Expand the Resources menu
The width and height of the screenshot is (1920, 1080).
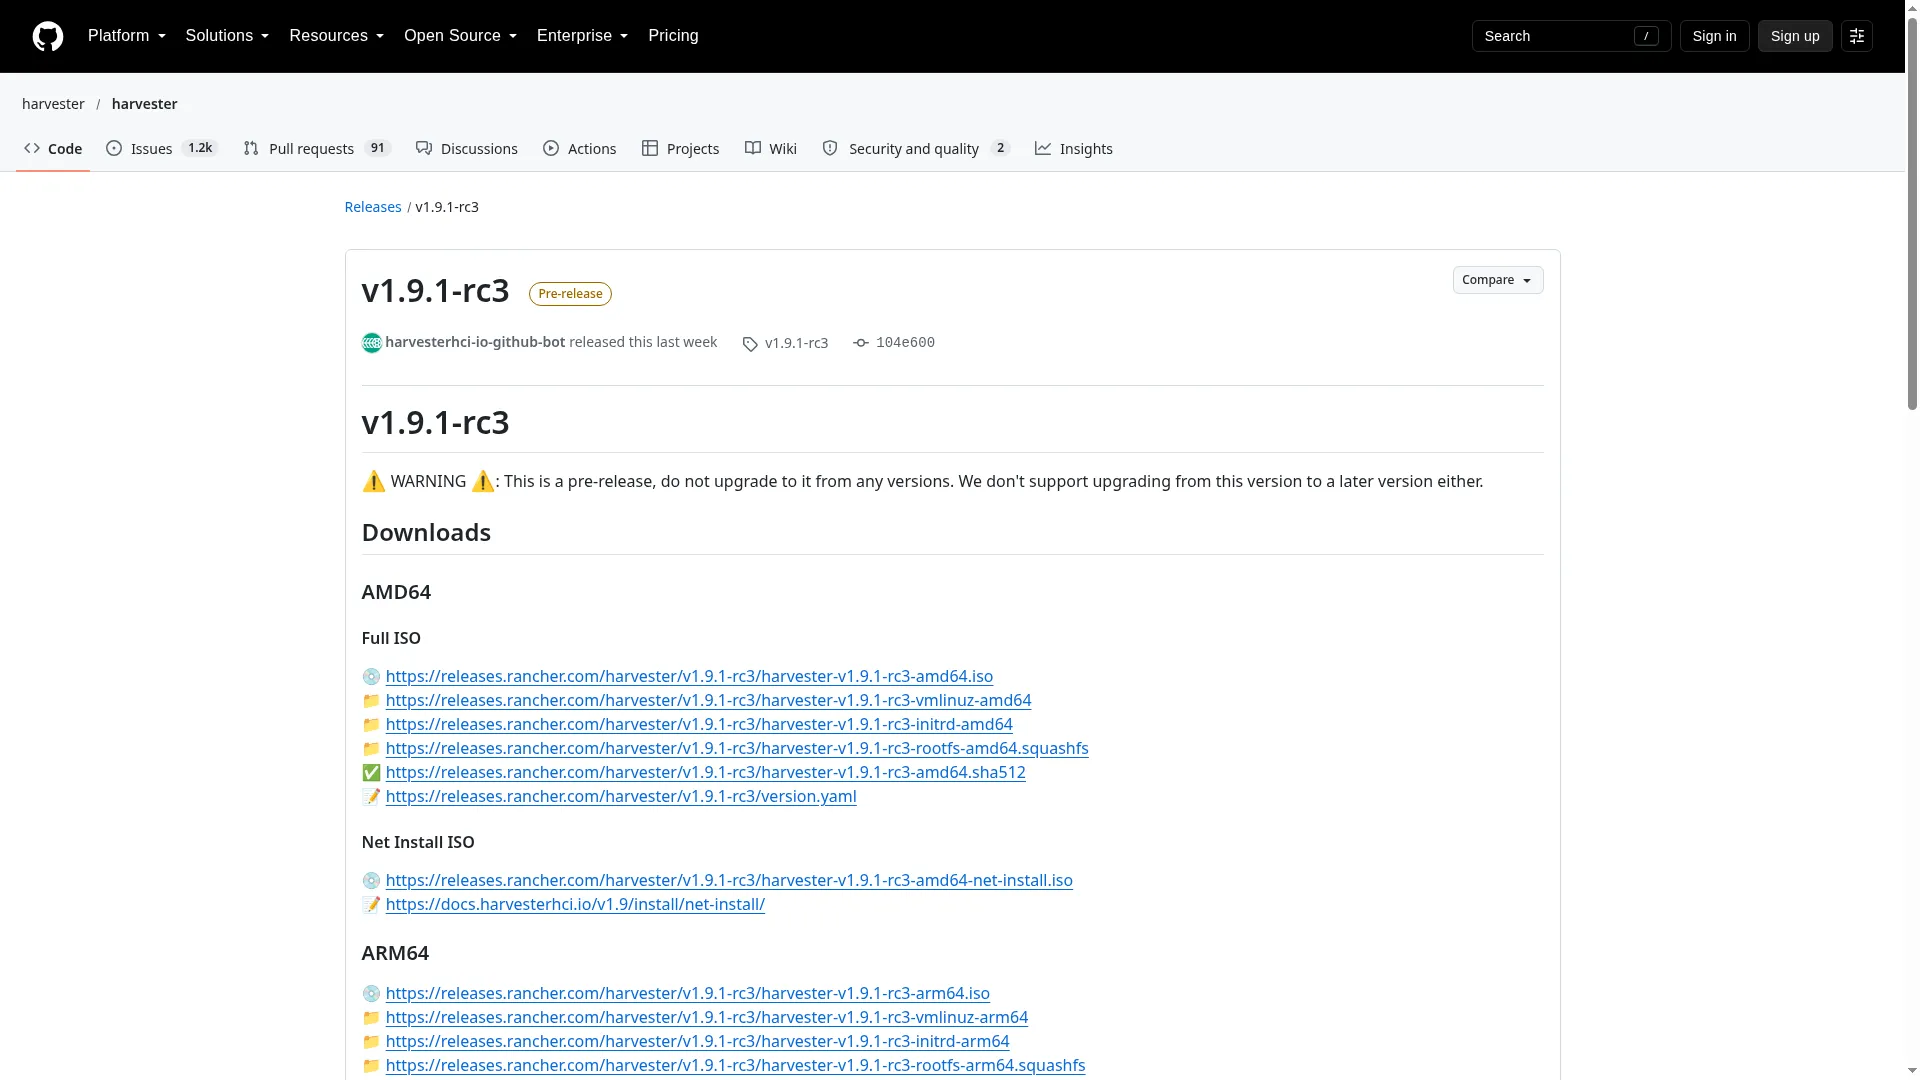pos(336,36)
